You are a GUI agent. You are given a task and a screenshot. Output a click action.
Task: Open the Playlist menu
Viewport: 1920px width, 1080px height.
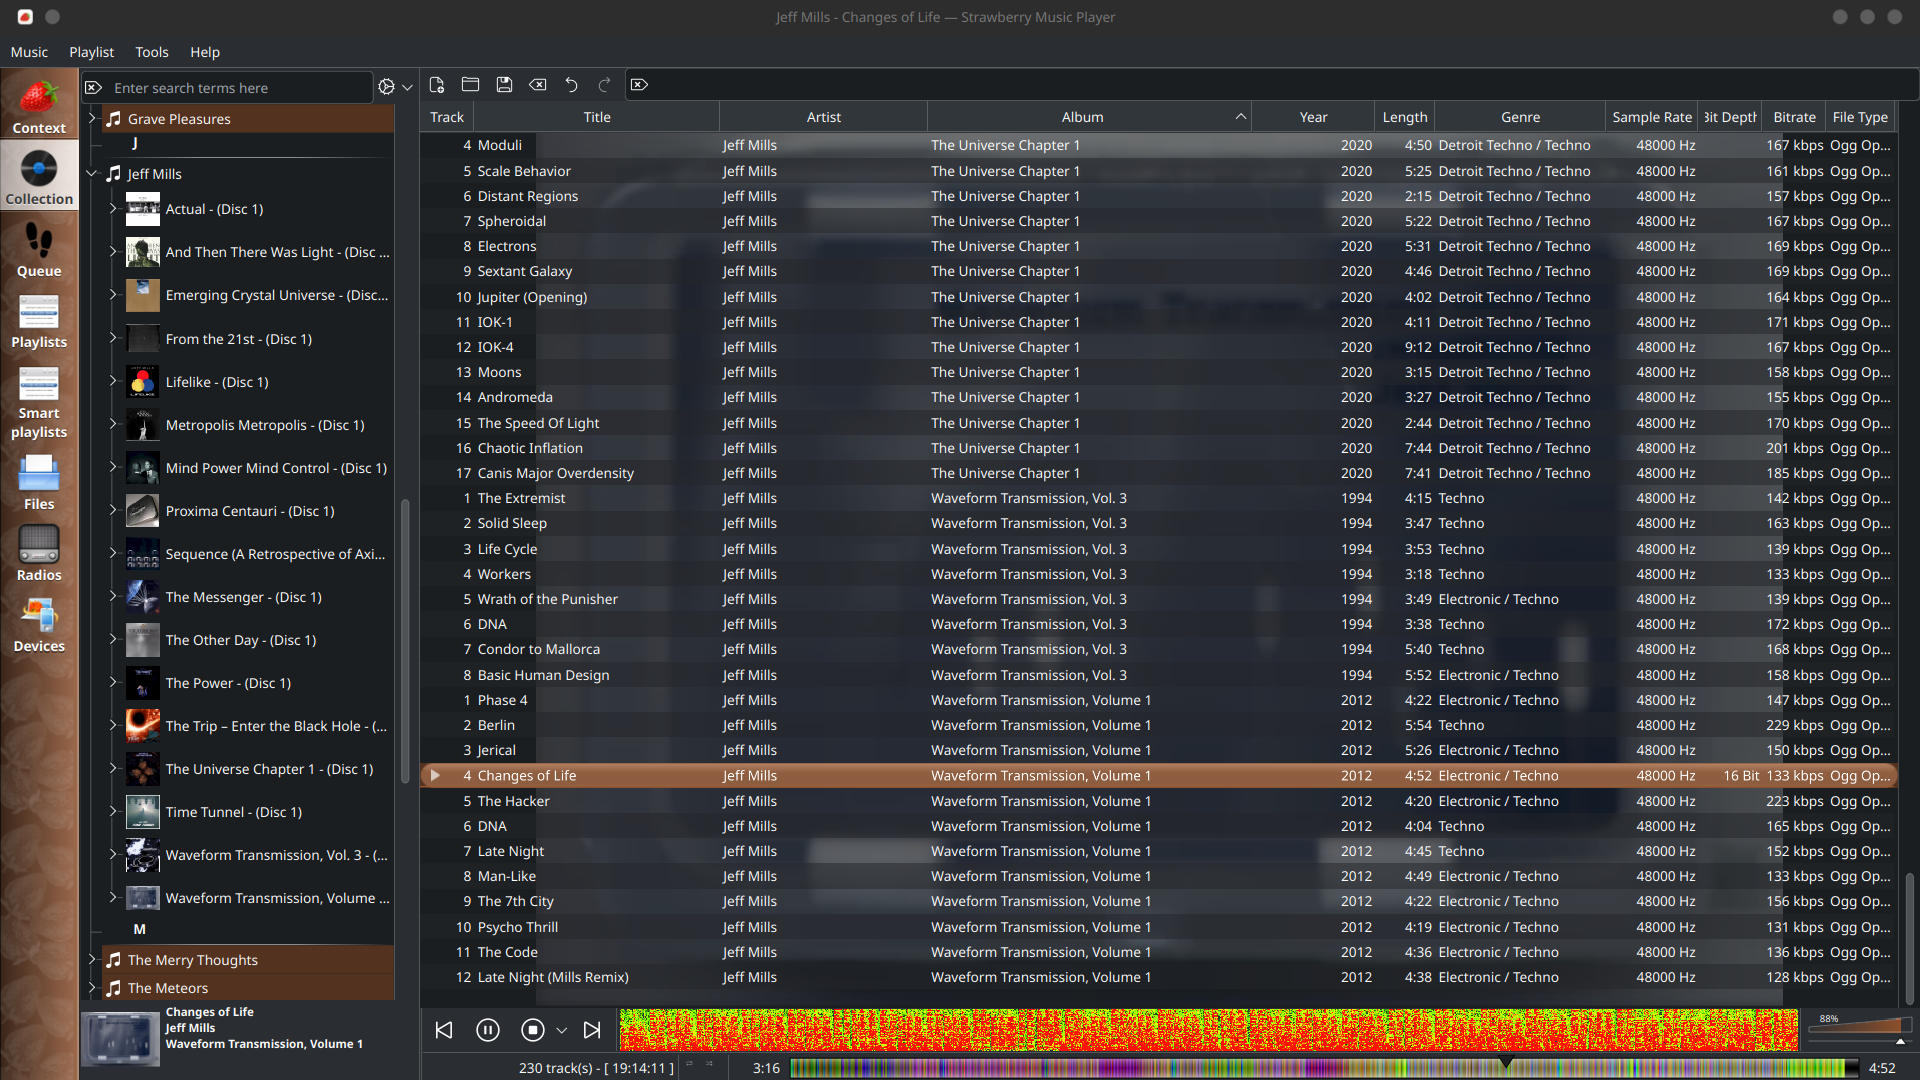91,52
